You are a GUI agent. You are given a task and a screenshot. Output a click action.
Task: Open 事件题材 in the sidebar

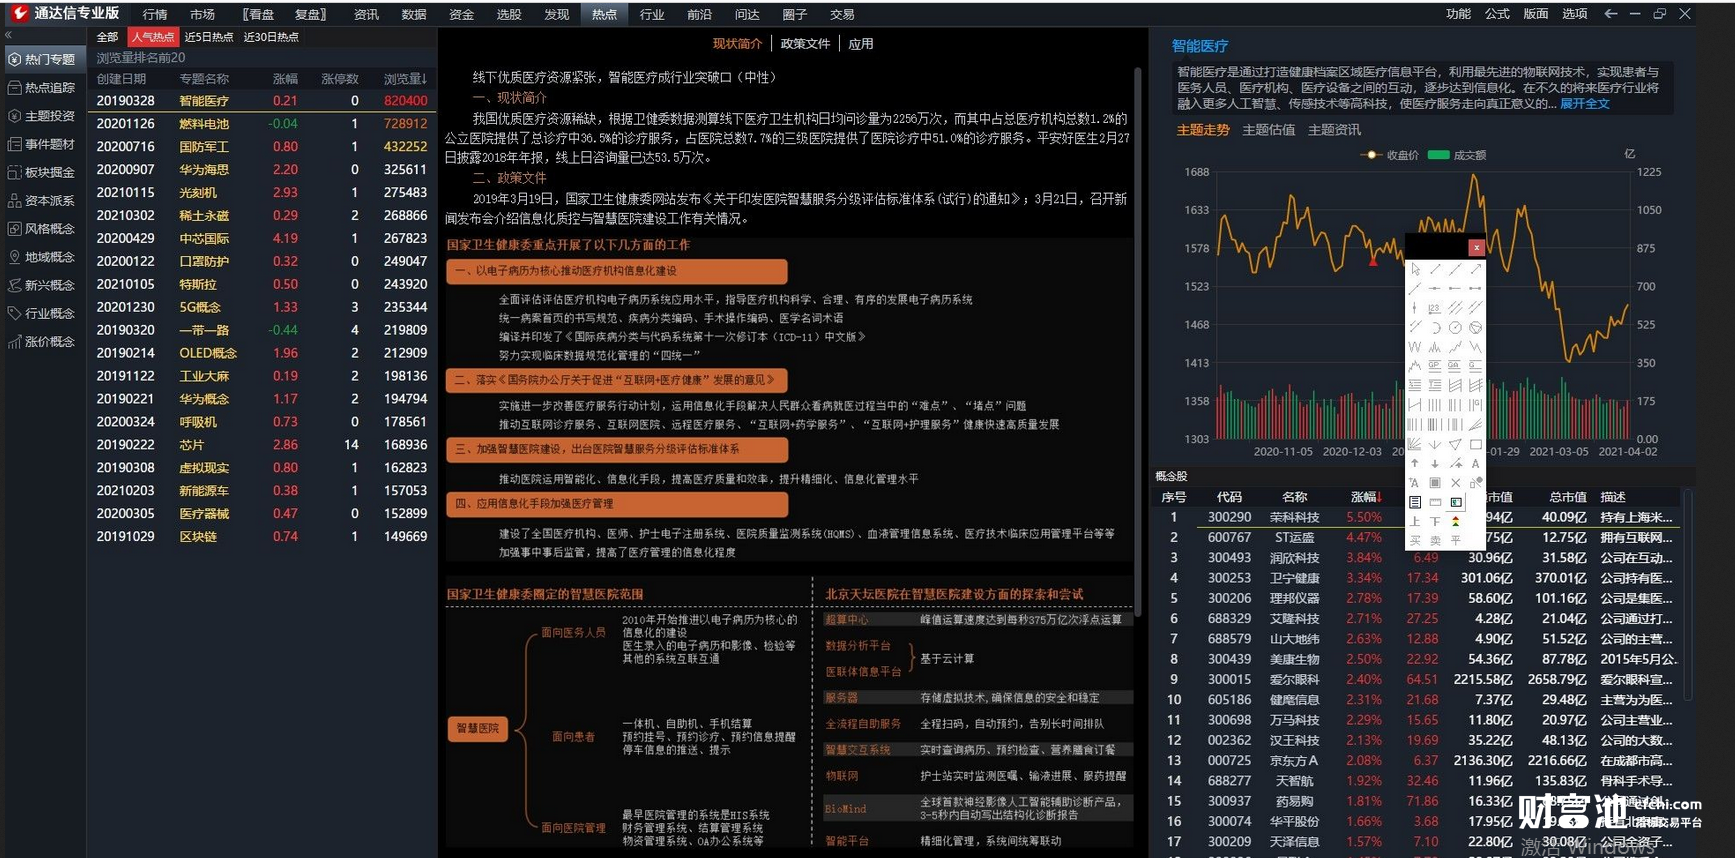click(x=42, y=144)
